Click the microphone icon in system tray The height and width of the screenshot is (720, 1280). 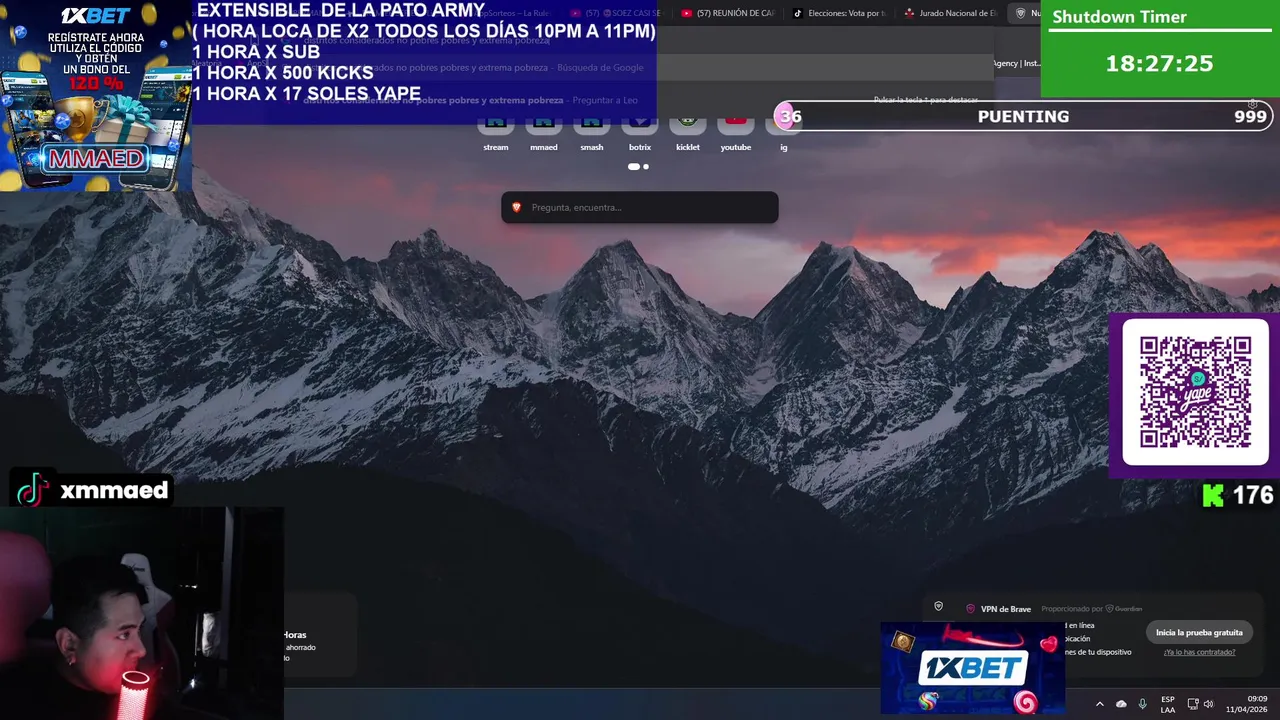1143,704
